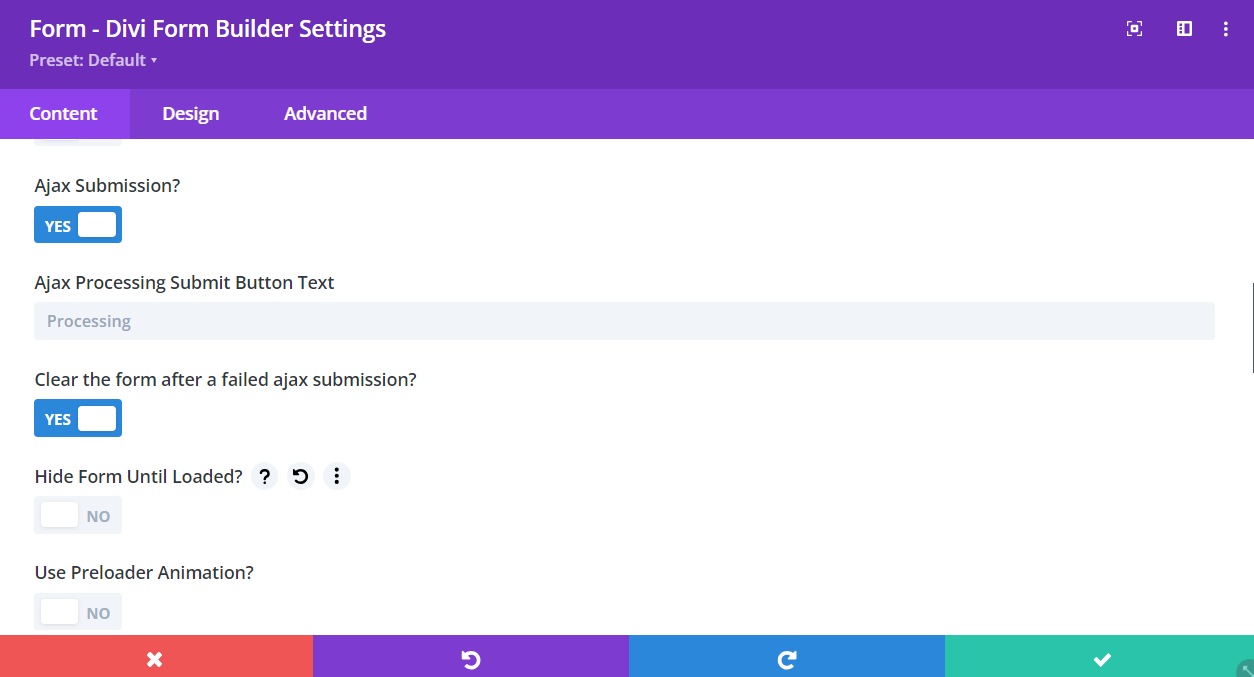The image size is (1254, 677).
Task: Undo the last settings change
Action: tap(470, 658)
